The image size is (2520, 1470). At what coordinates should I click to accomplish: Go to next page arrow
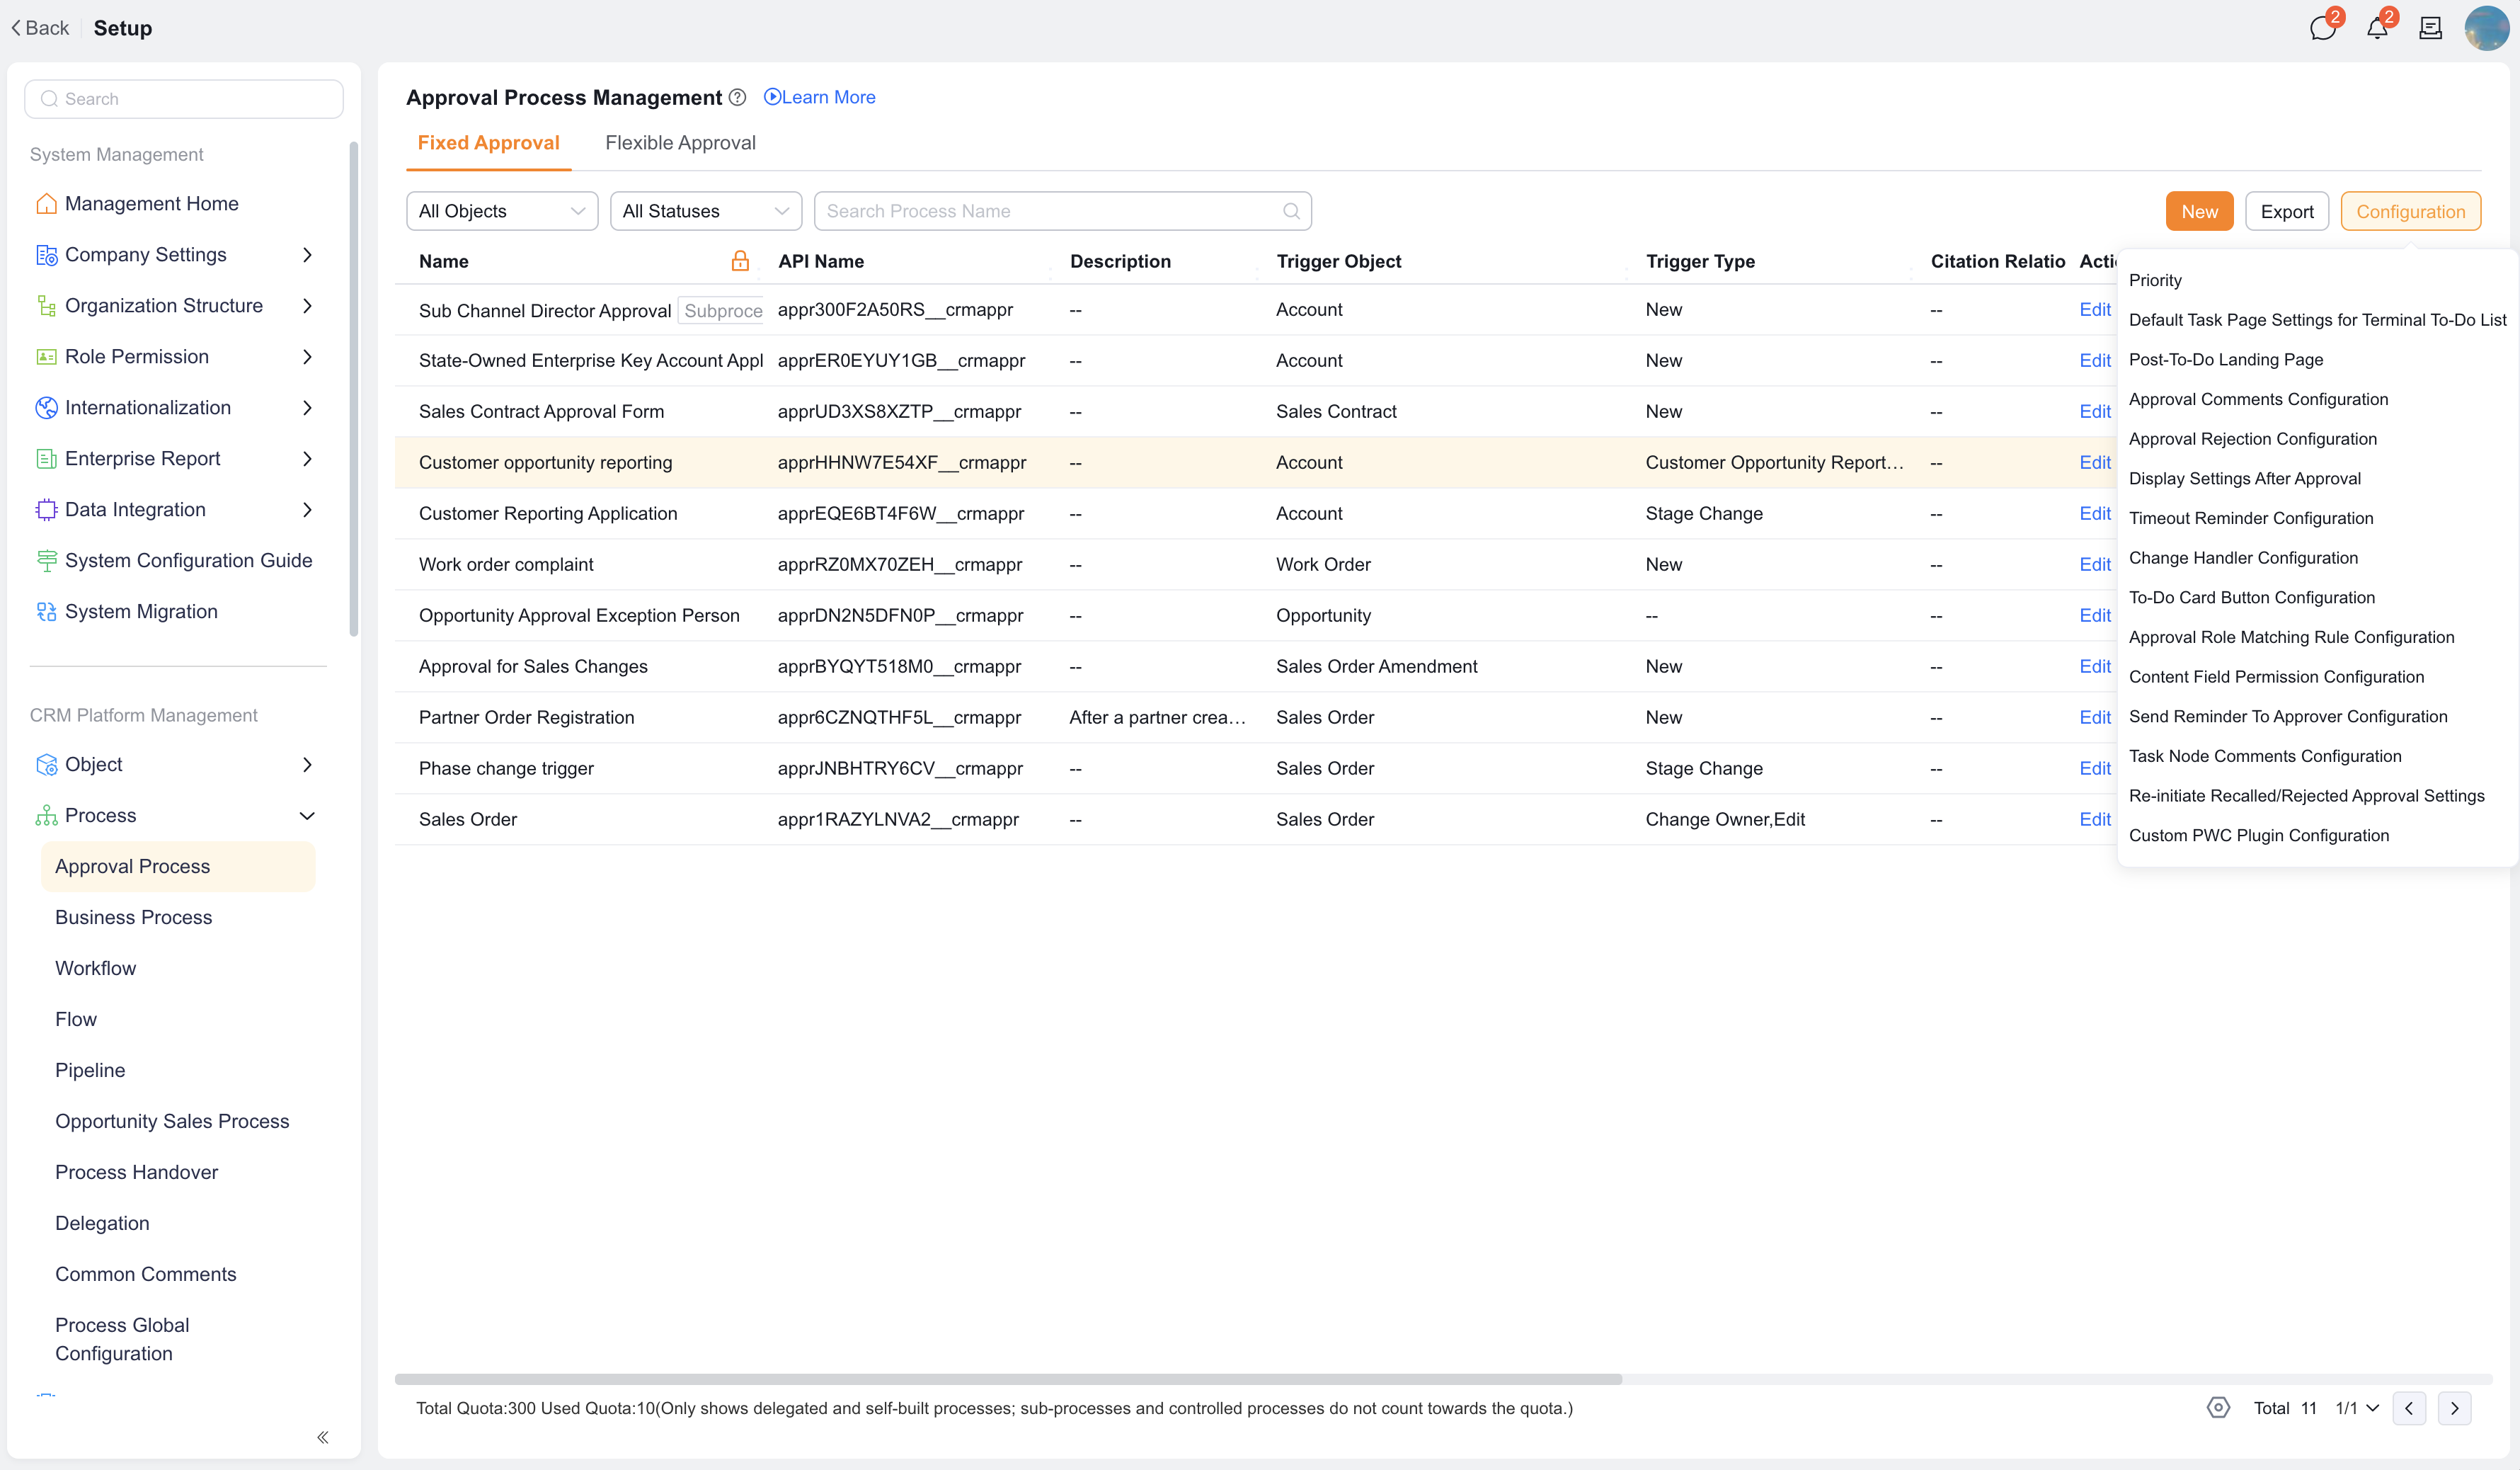2454,1408
